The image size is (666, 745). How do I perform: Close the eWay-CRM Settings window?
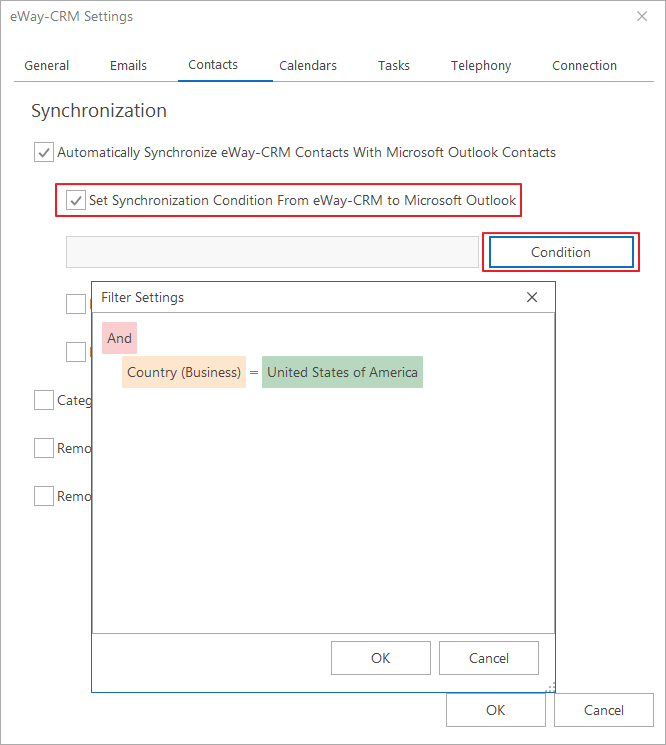click(642, 16)
